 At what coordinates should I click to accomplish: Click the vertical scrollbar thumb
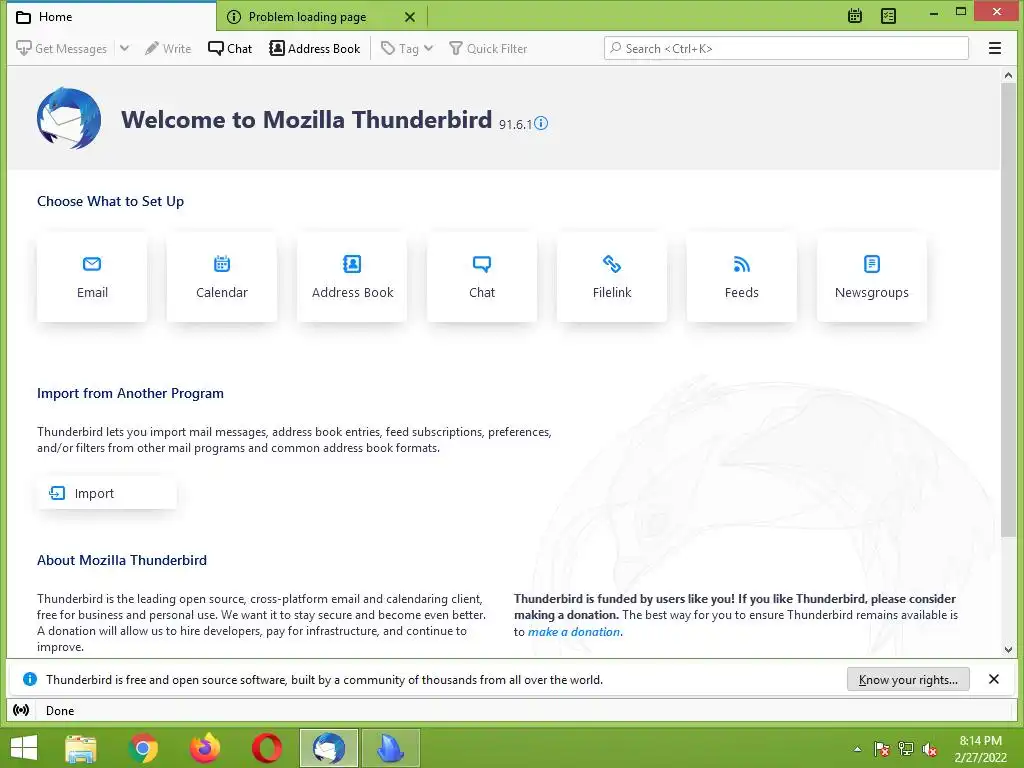[1008, 310]
